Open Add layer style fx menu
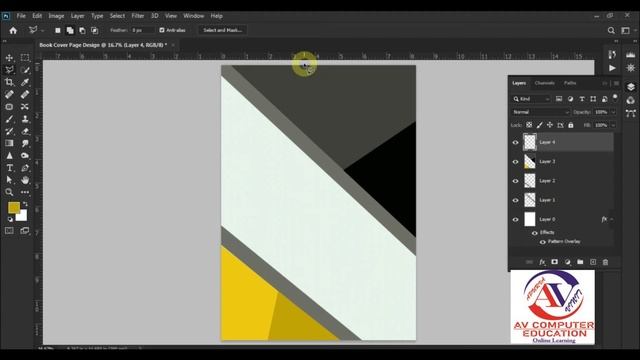The width and height of the screenshot is (640, 360). (542, 262)
